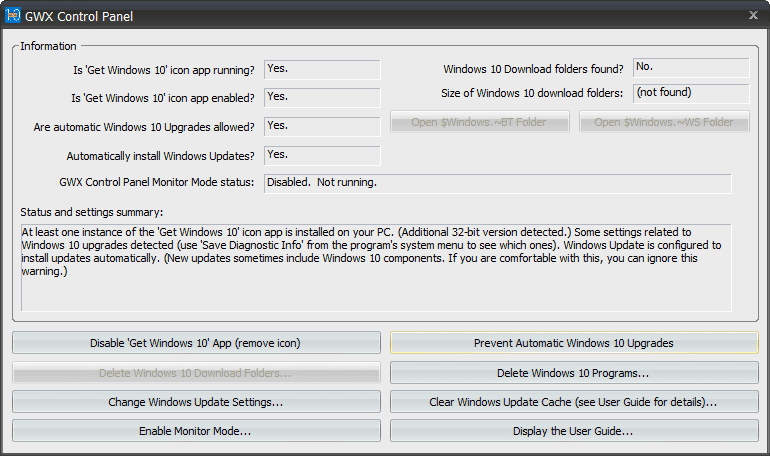Click the '(not found)' size field
The width and height of the screenshot is (770, 456).
point(691,93)
